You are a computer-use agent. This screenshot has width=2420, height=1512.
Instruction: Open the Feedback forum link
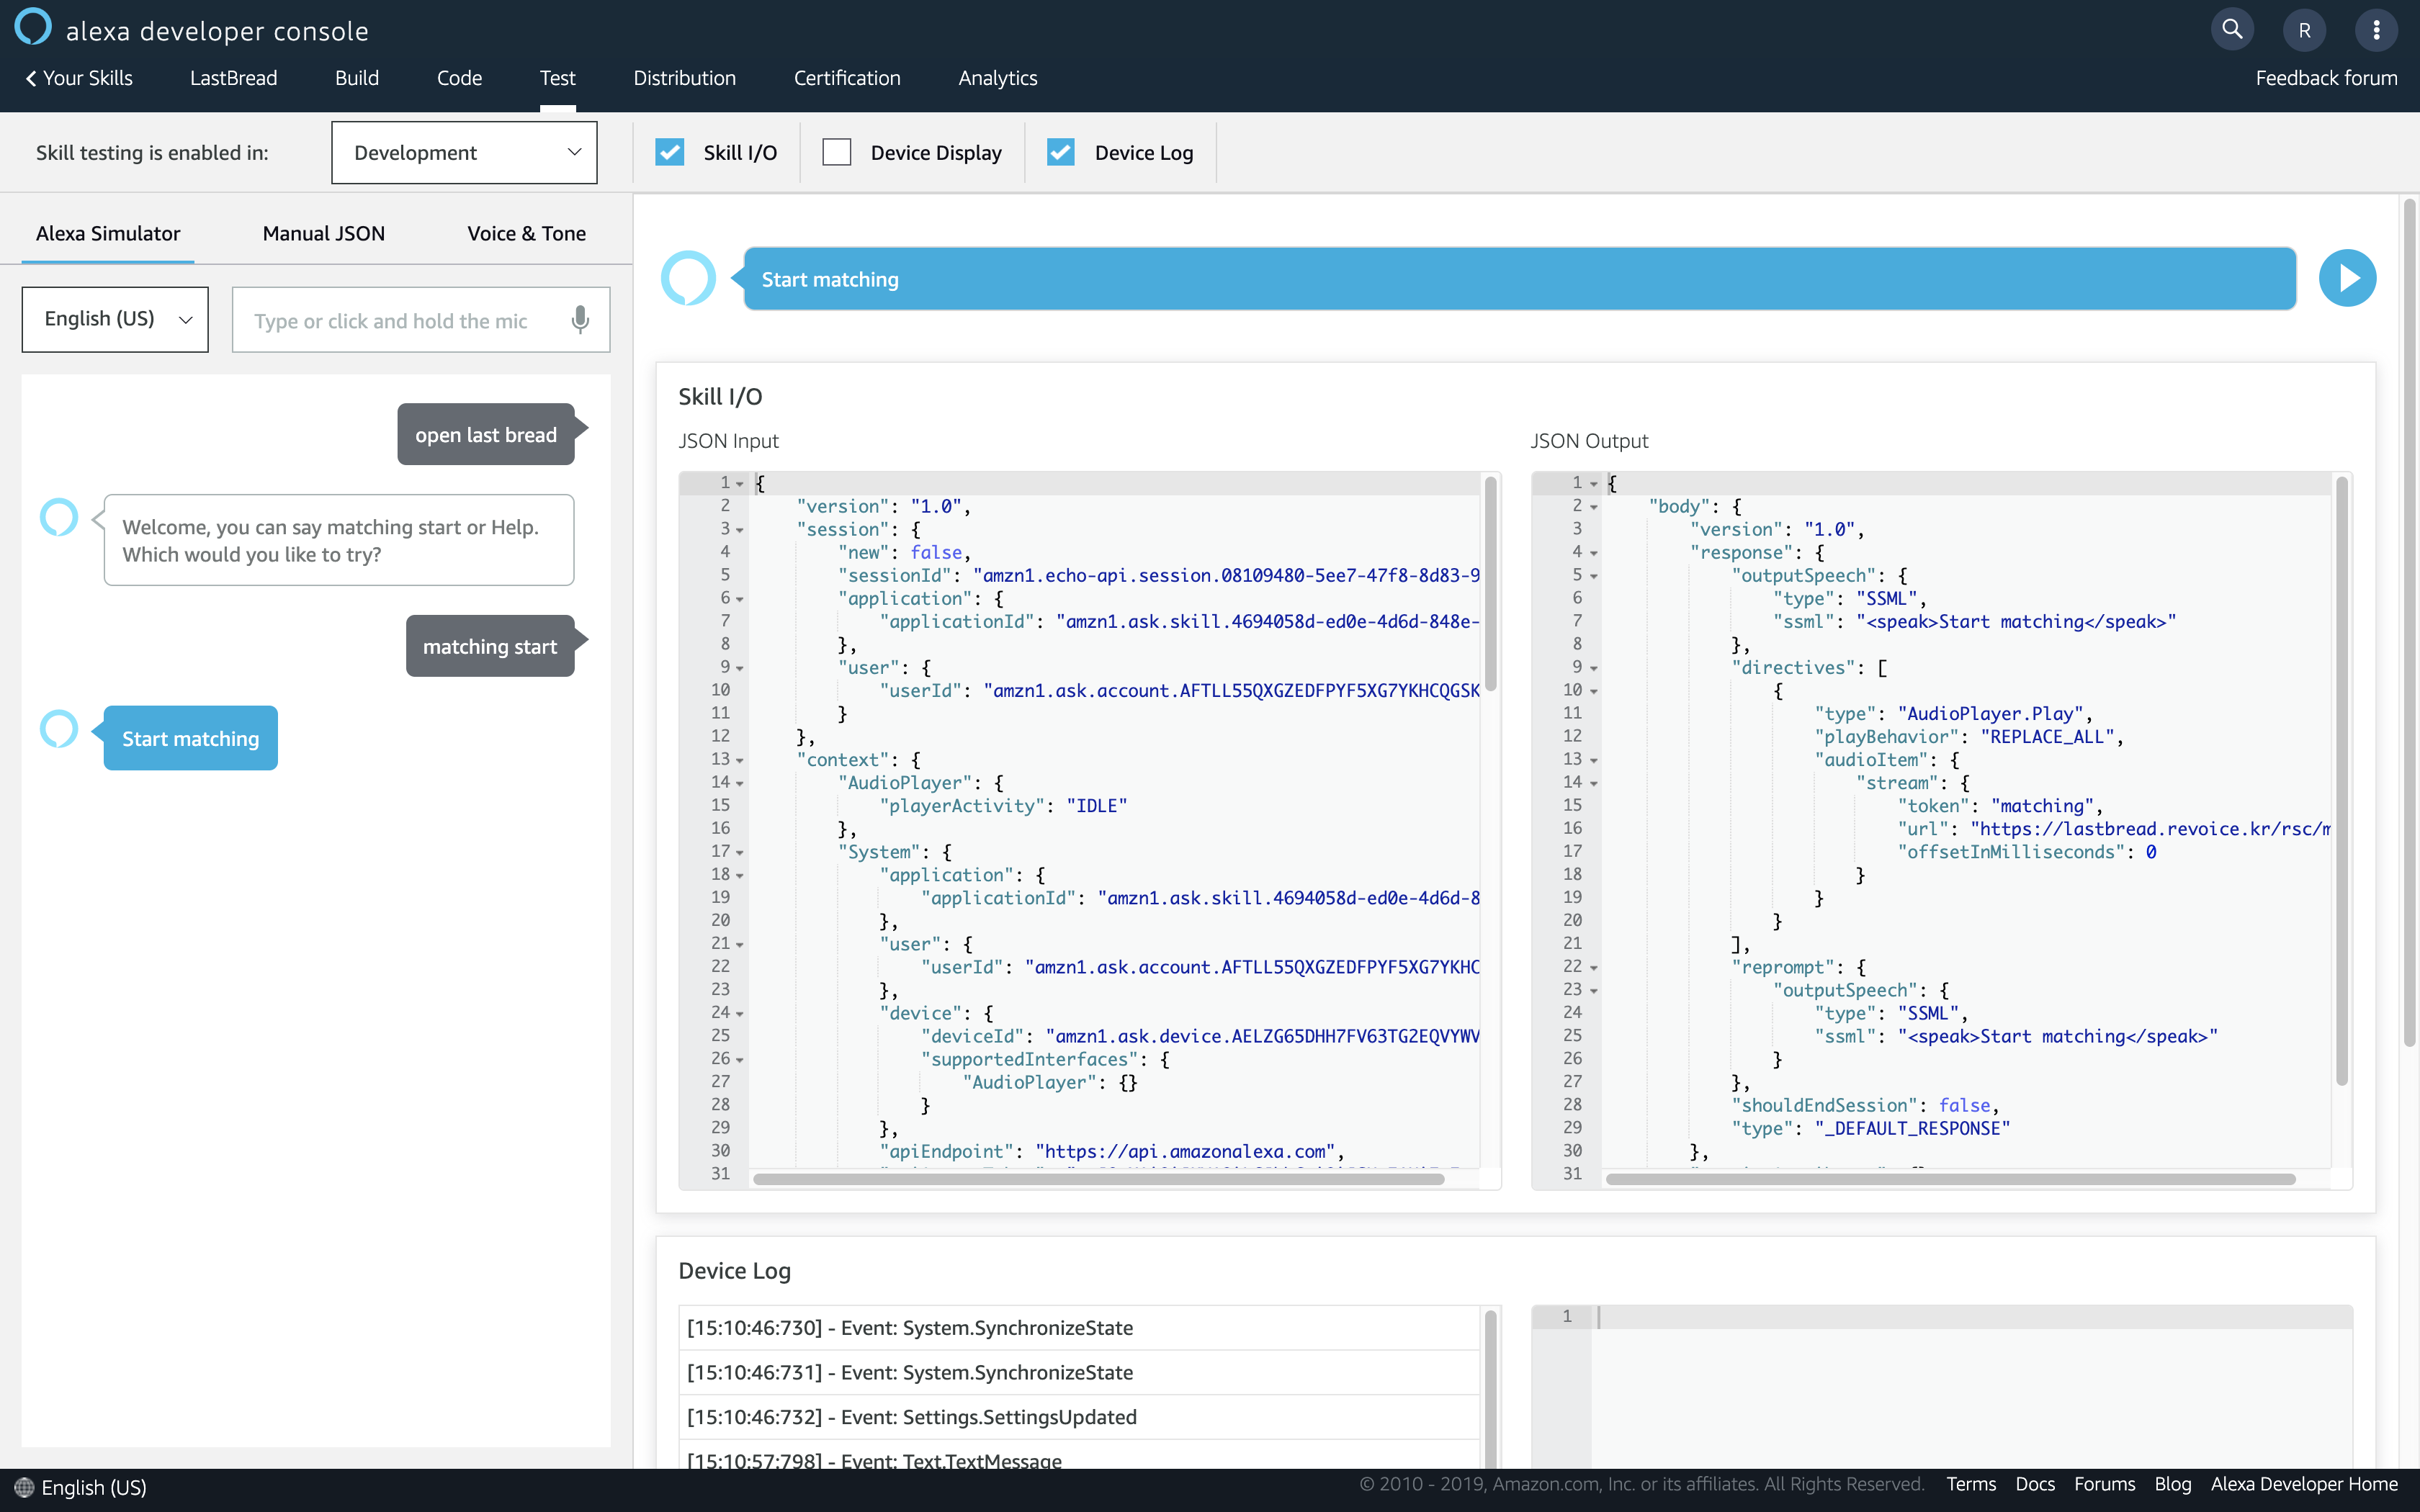pos(2326,78)
